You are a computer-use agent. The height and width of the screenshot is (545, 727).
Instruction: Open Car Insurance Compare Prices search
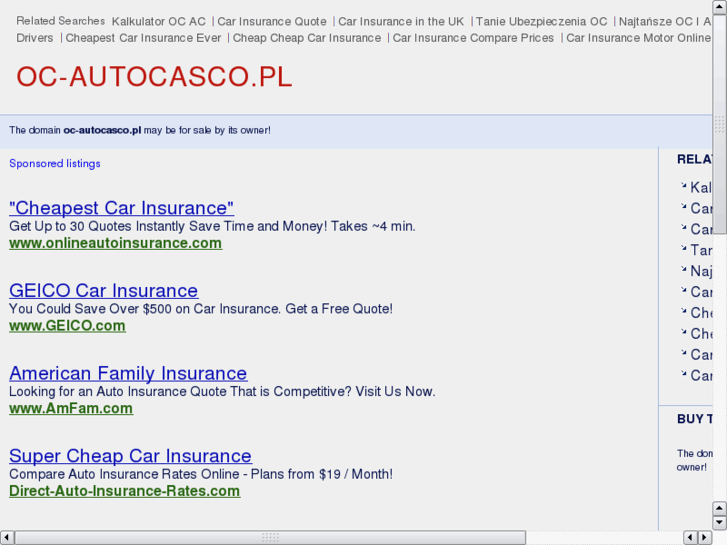[x=473, y=38]
